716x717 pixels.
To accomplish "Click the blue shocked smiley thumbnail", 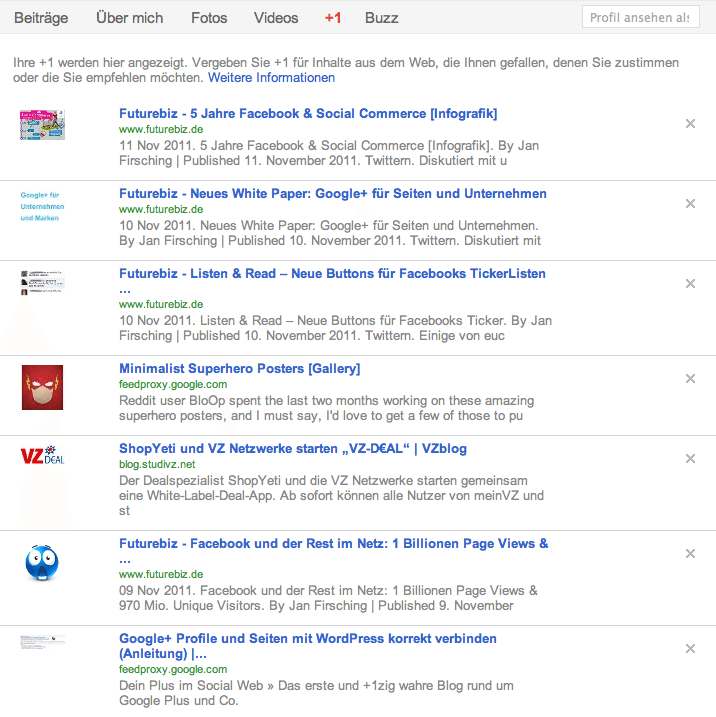I will tap(42, 562).
